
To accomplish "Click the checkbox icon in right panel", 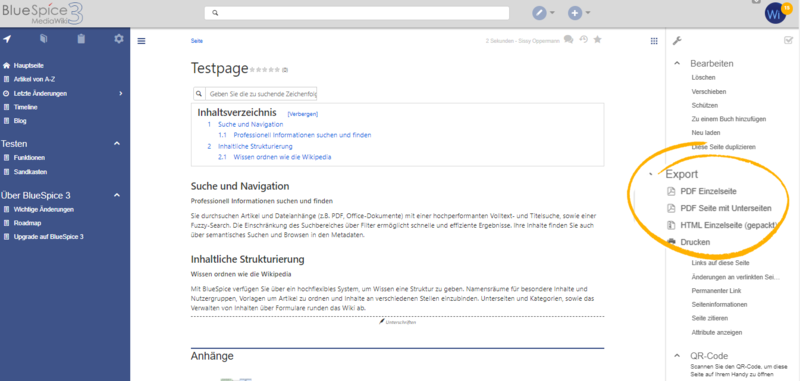I will pyautogui.click(x=788, y=41).
